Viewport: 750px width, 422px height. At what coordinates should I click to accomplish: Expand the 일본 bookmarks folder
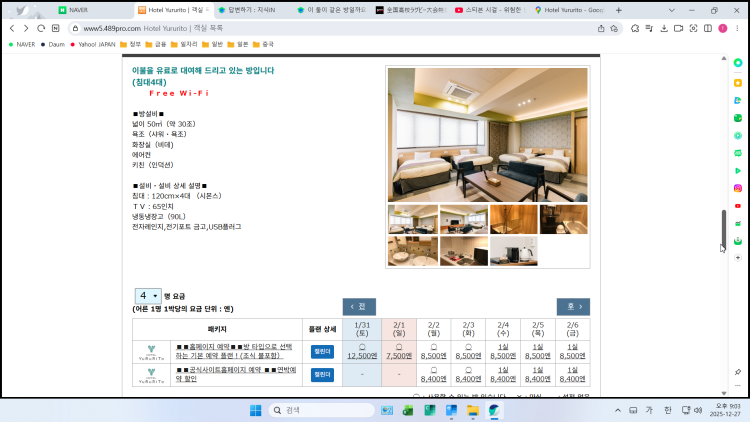(x=237, y=44)
